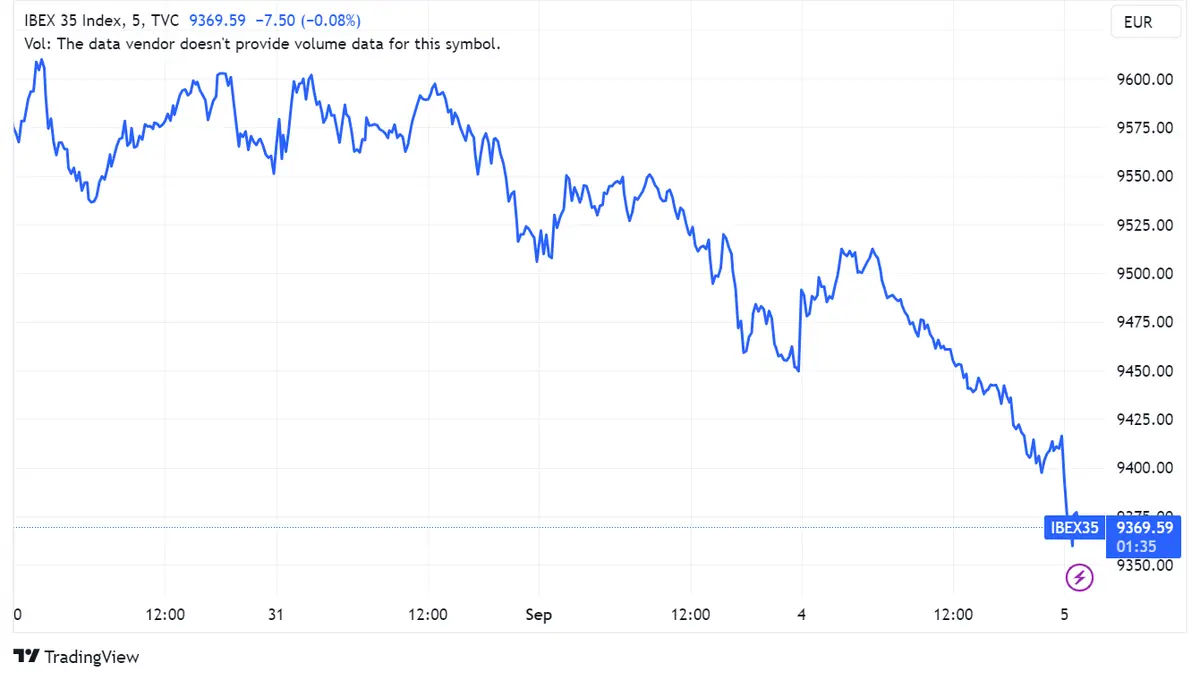The height and width of the screenshot is (680, 1200).
Task: Click the blue IBEX35 price flag label
Action: tap(1074, 527)
